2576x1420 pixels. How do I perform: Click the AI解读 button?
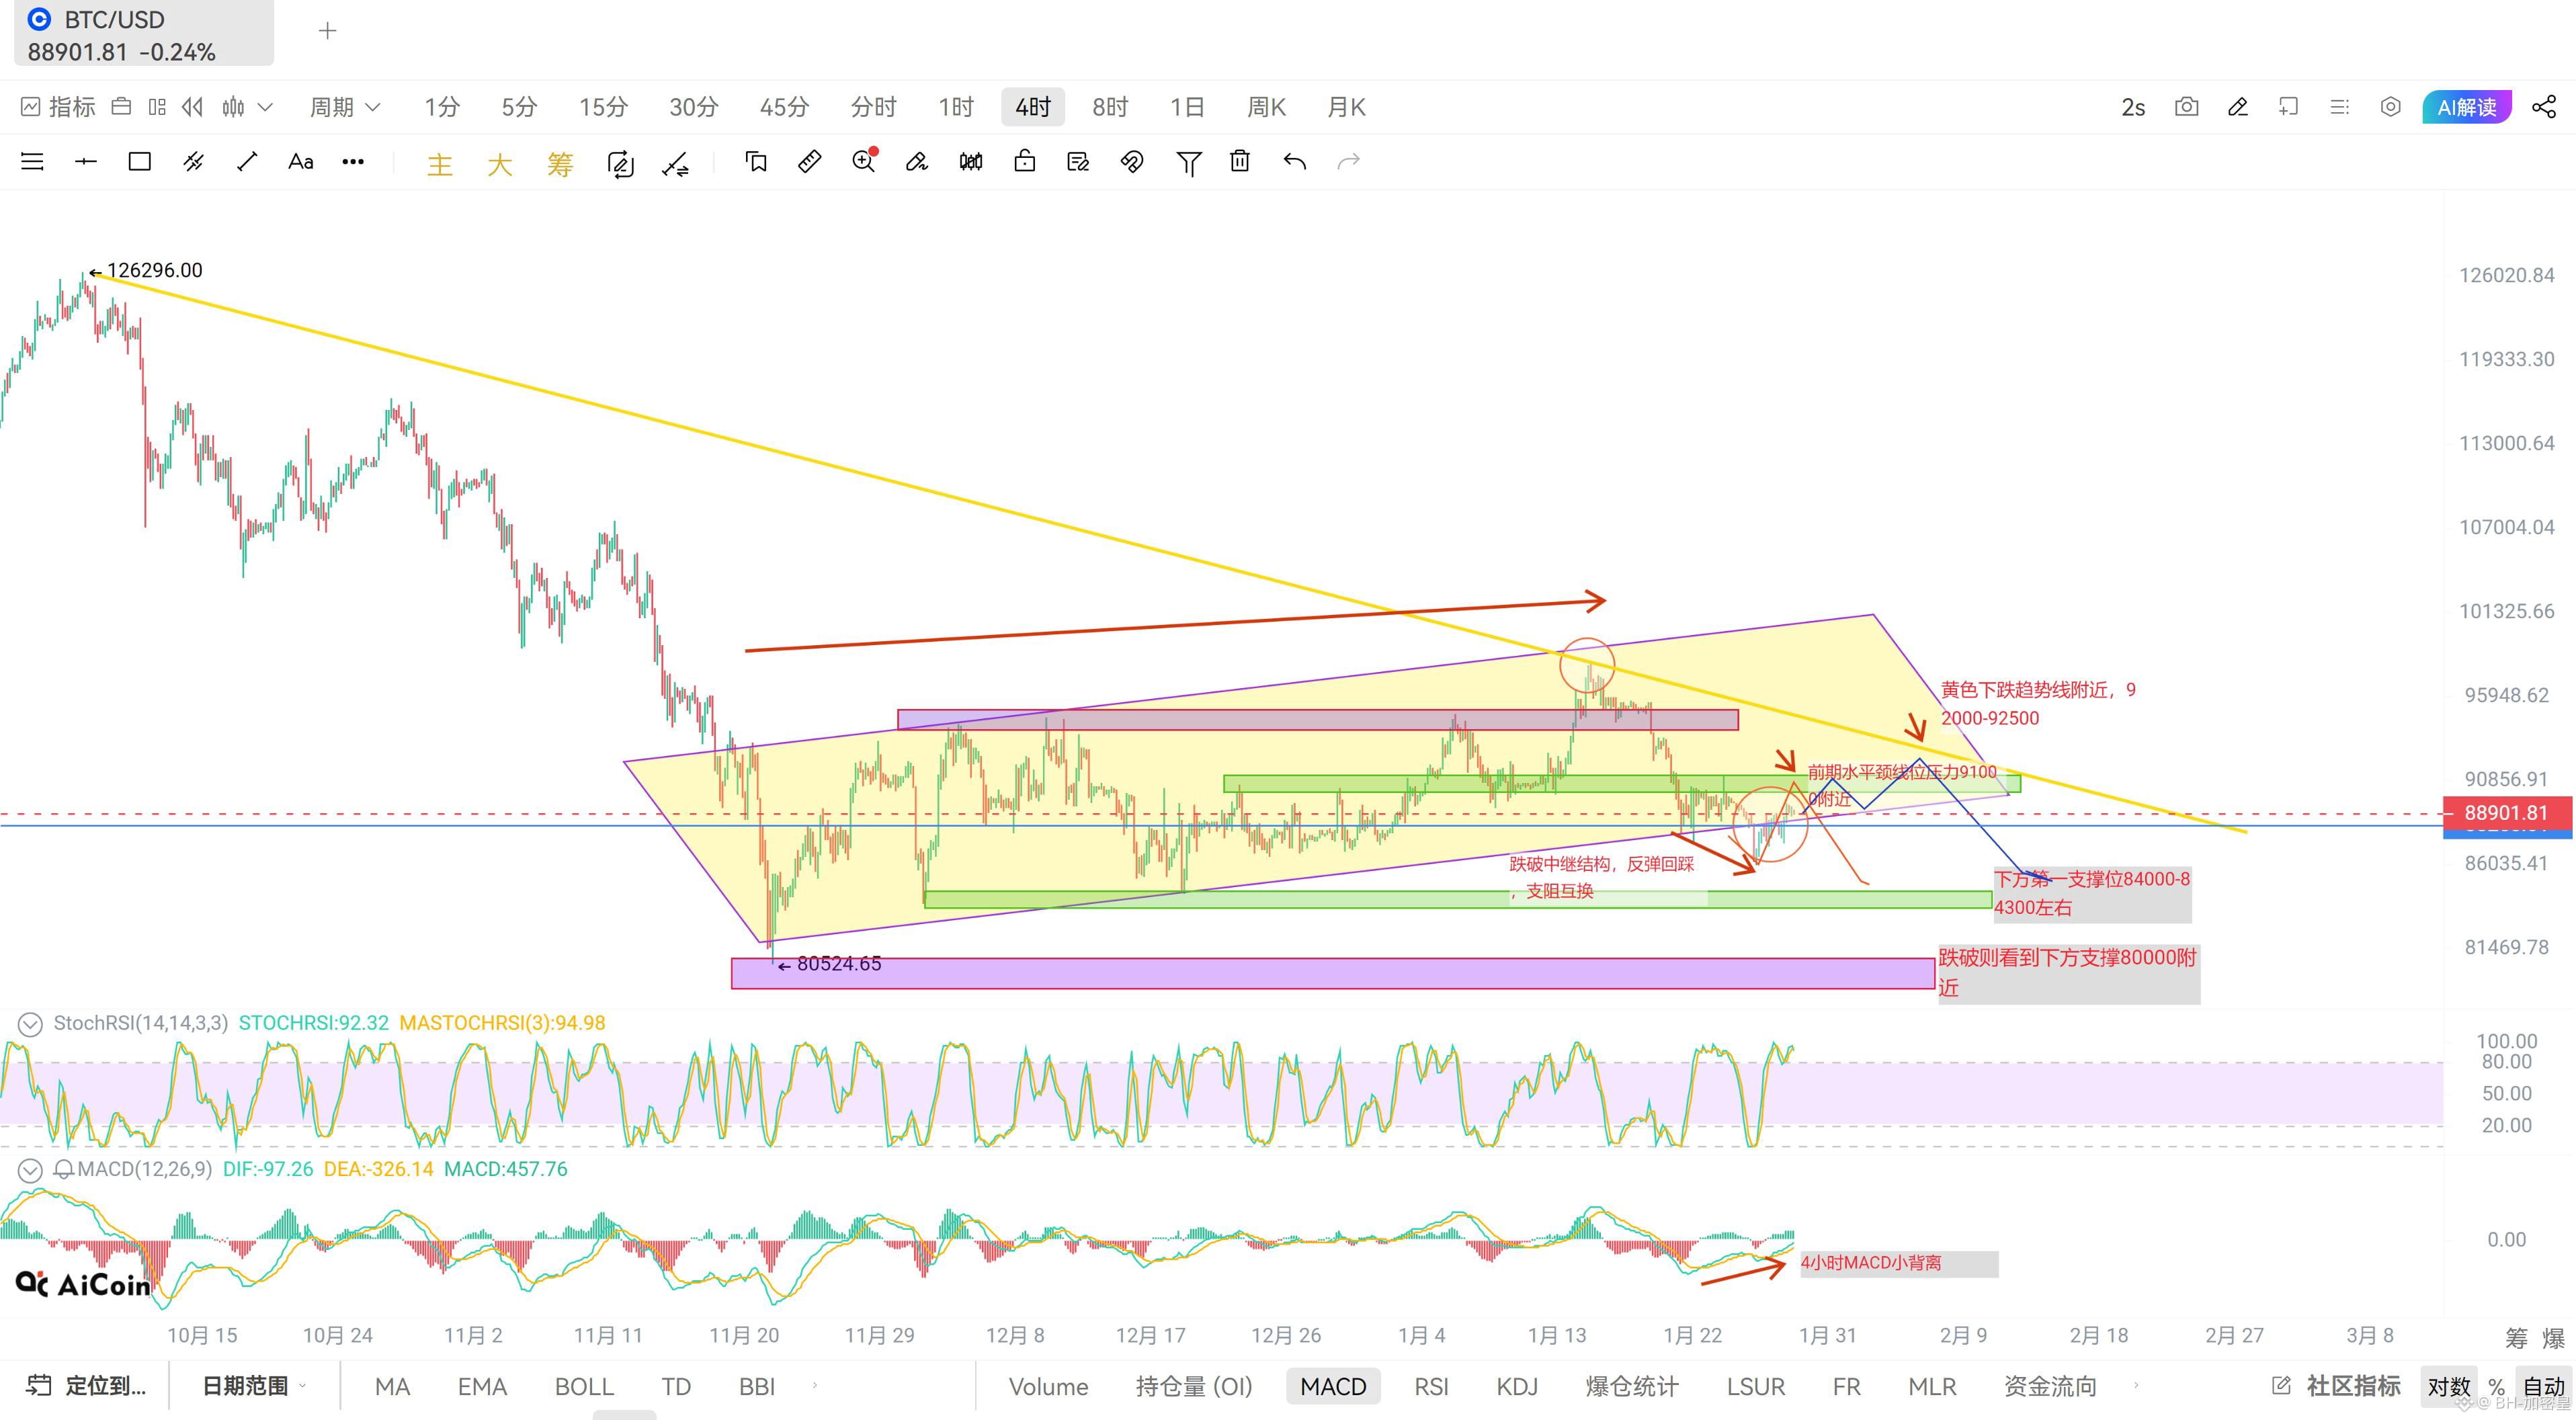pyautogui.click(x=2466, y=107)
